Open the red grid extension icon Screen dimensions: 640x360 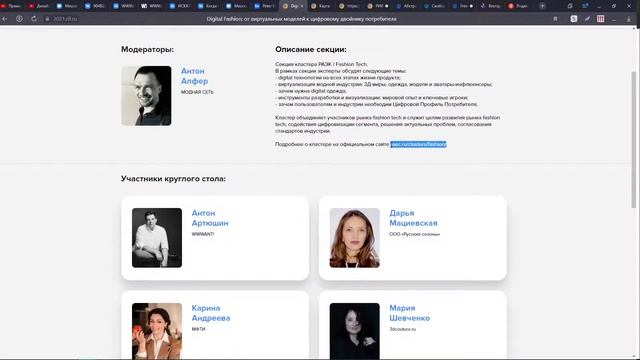pyautogui.click(x=600, y=19)
